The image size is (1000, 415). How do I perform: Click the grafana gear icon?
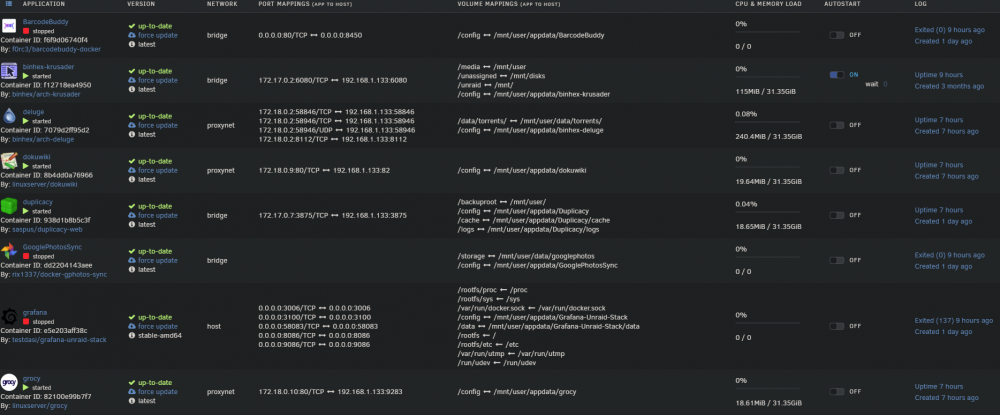pos(9,316)
